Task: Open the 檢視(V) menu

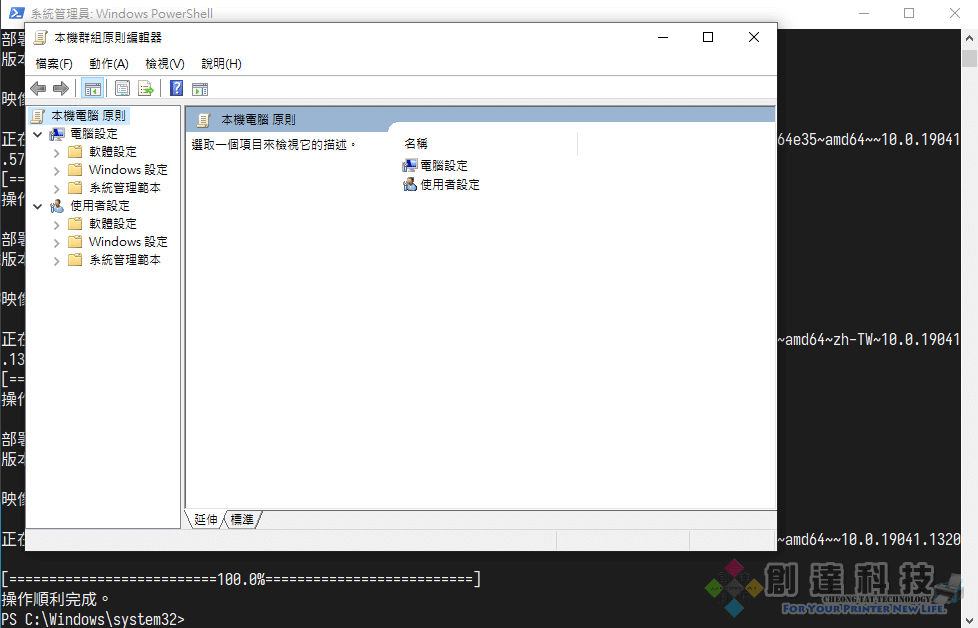Action: [164, 63]
